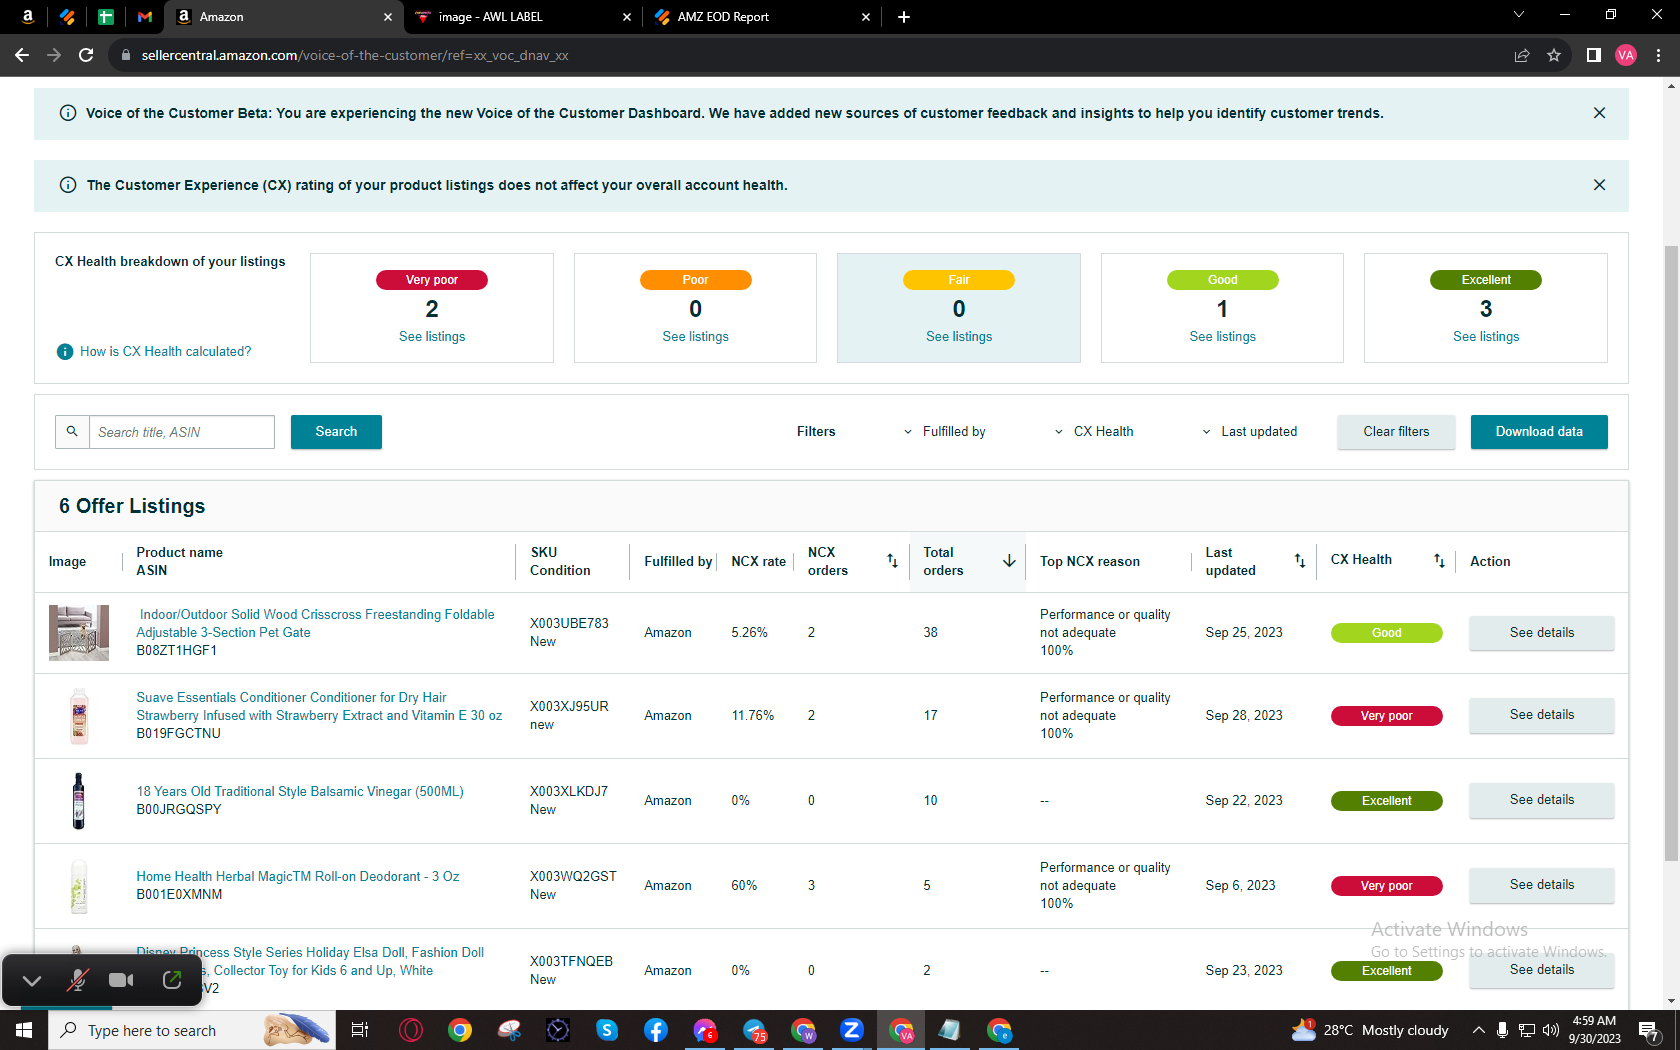Switch to the pinned Gmail tab
1680x1050 pixels.
tap(145, 17)
